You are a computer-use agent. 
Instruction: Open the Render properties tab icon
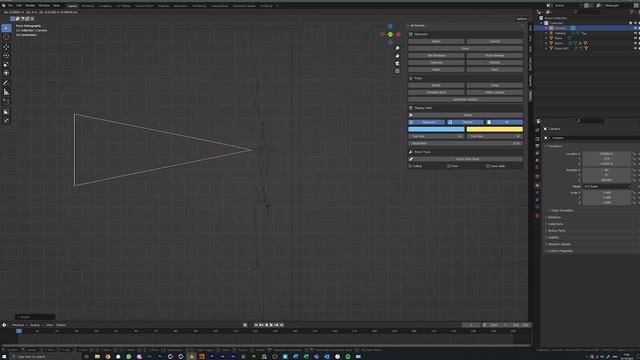point(538,139)
